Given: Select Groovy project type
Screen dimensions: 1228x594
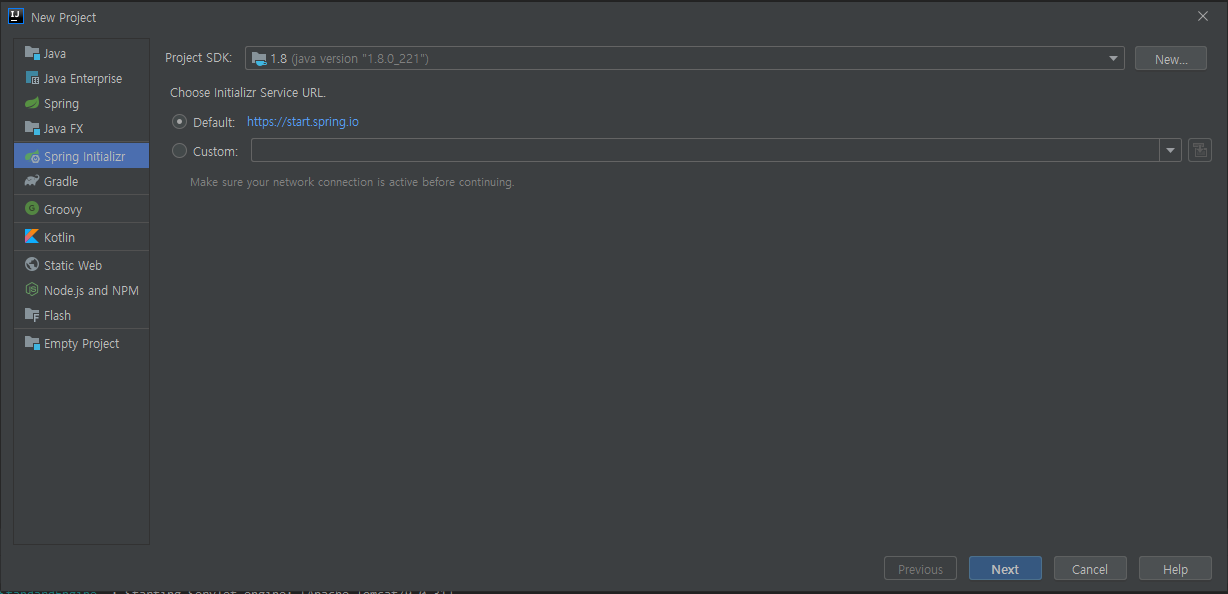Looking at the screenshot, I should [x=81, y=209].
